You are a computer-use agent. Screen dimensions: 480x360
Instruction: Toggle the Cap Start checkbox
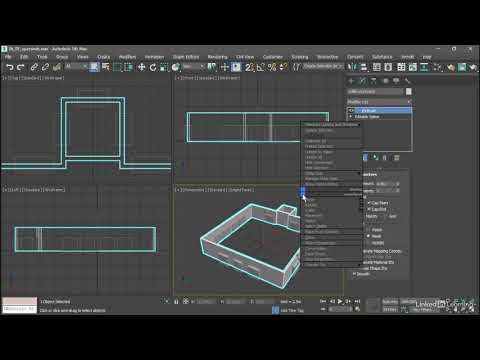(369, 203)
